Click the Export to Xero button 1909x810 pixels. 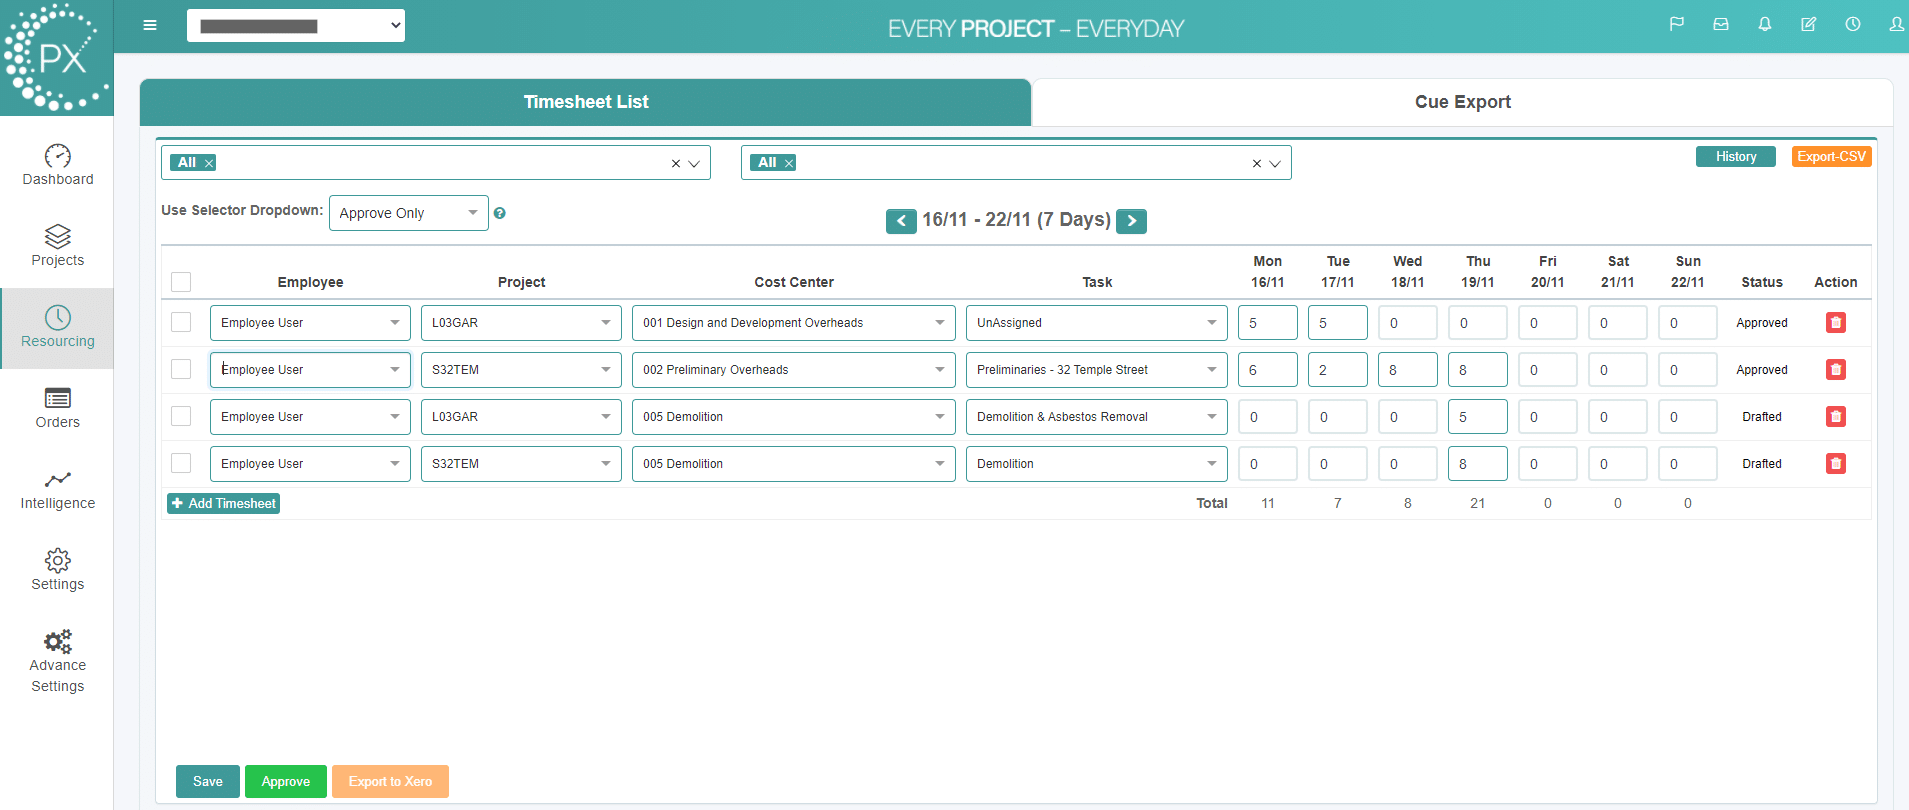tap(390, 782)
